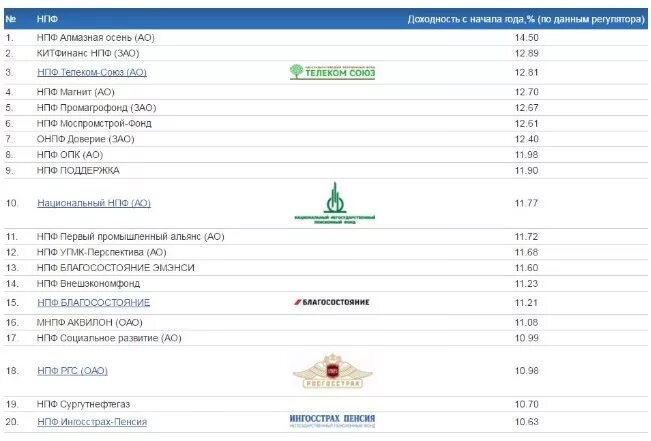
Task: Open the НПФ БЛАГОСОСТОЯНИЕ link
Action: pyautogui.click(x=93, y=303)
